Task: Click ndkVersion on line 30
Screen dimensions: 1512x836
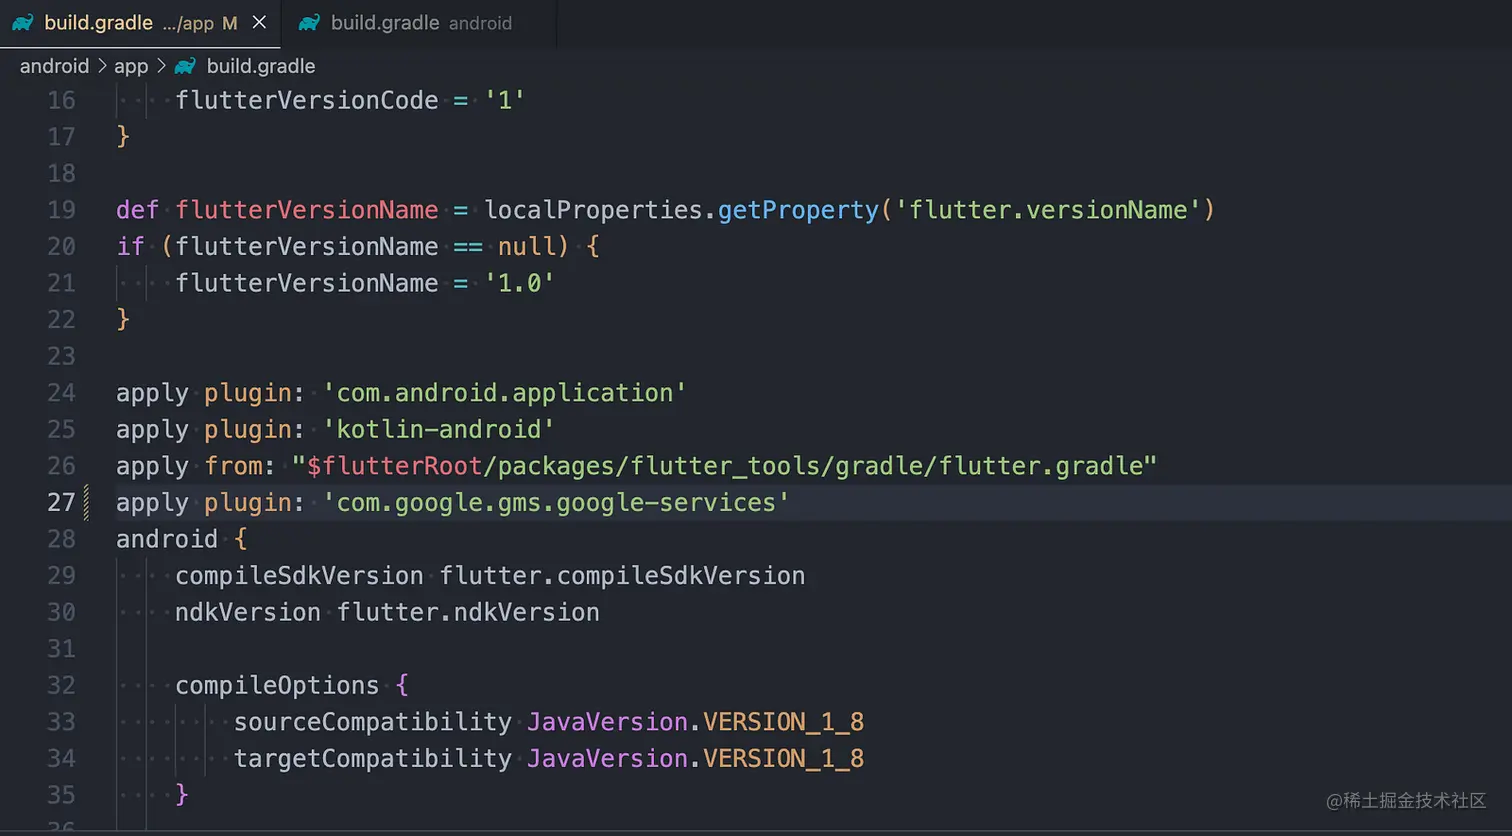Action: [248, 612]
